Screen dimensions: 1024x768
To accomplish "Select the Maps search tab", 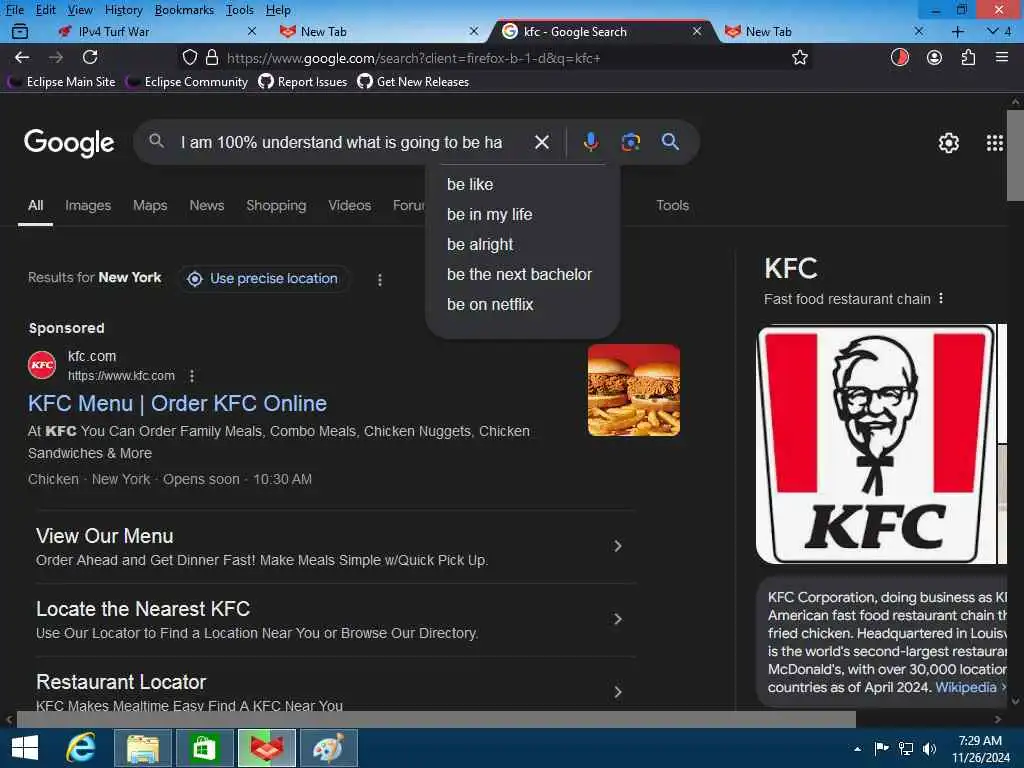I will (x=150, y=205).
